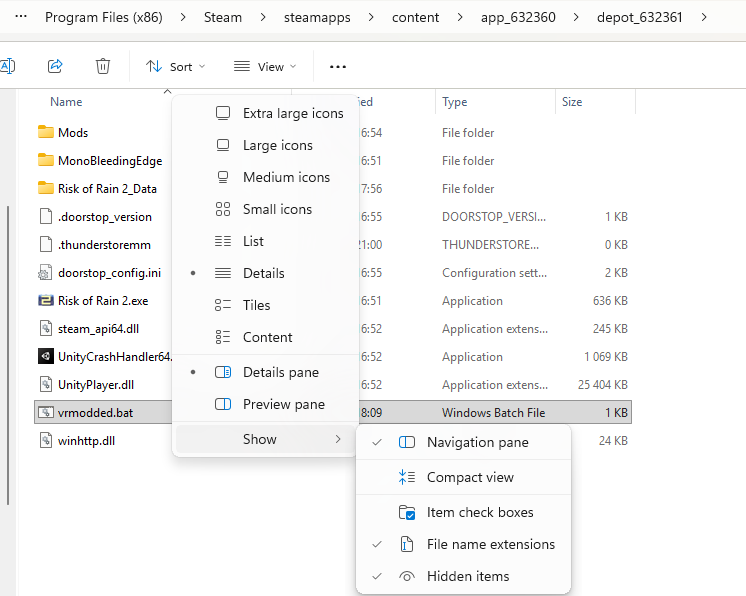Switch to List view
The image size is (746, 596).
click(267, 241)
